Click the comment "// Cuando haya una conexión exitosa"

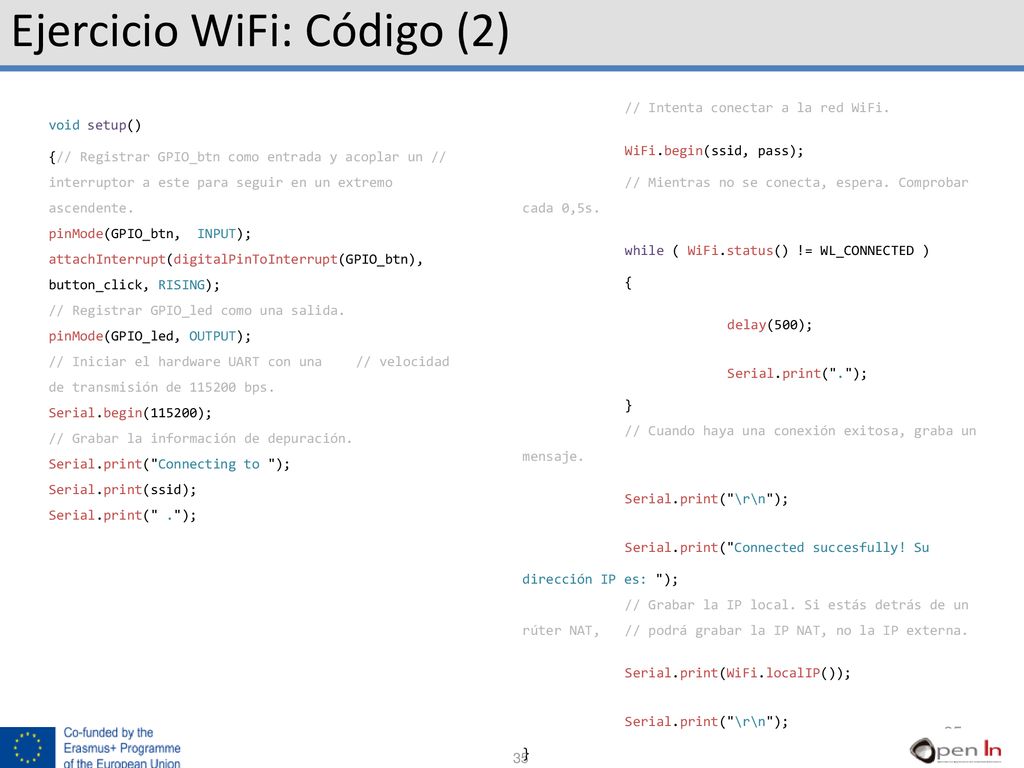click(765, 431)
